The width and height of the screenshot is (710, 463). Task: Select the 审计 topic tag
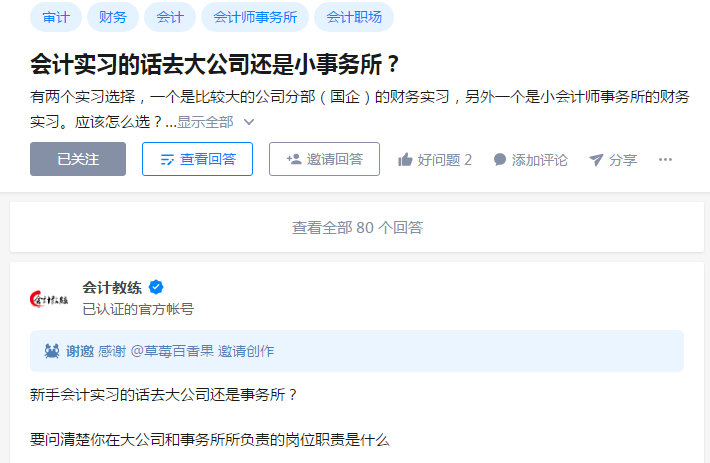click(56, 17)
